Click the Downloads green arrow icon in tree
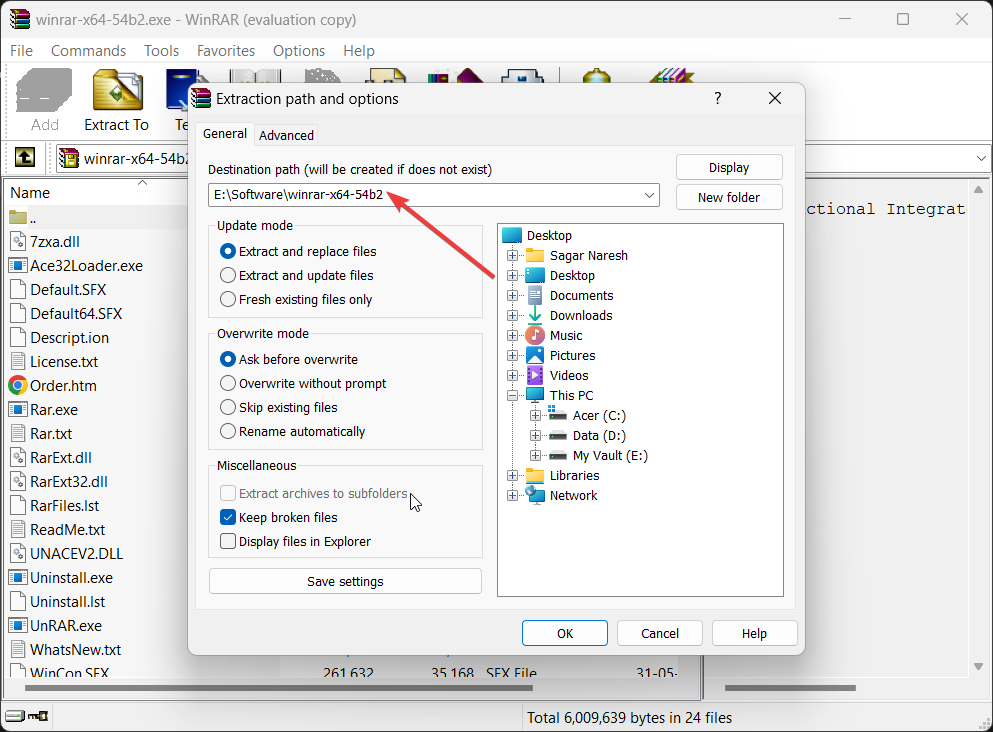 point(535,315)
